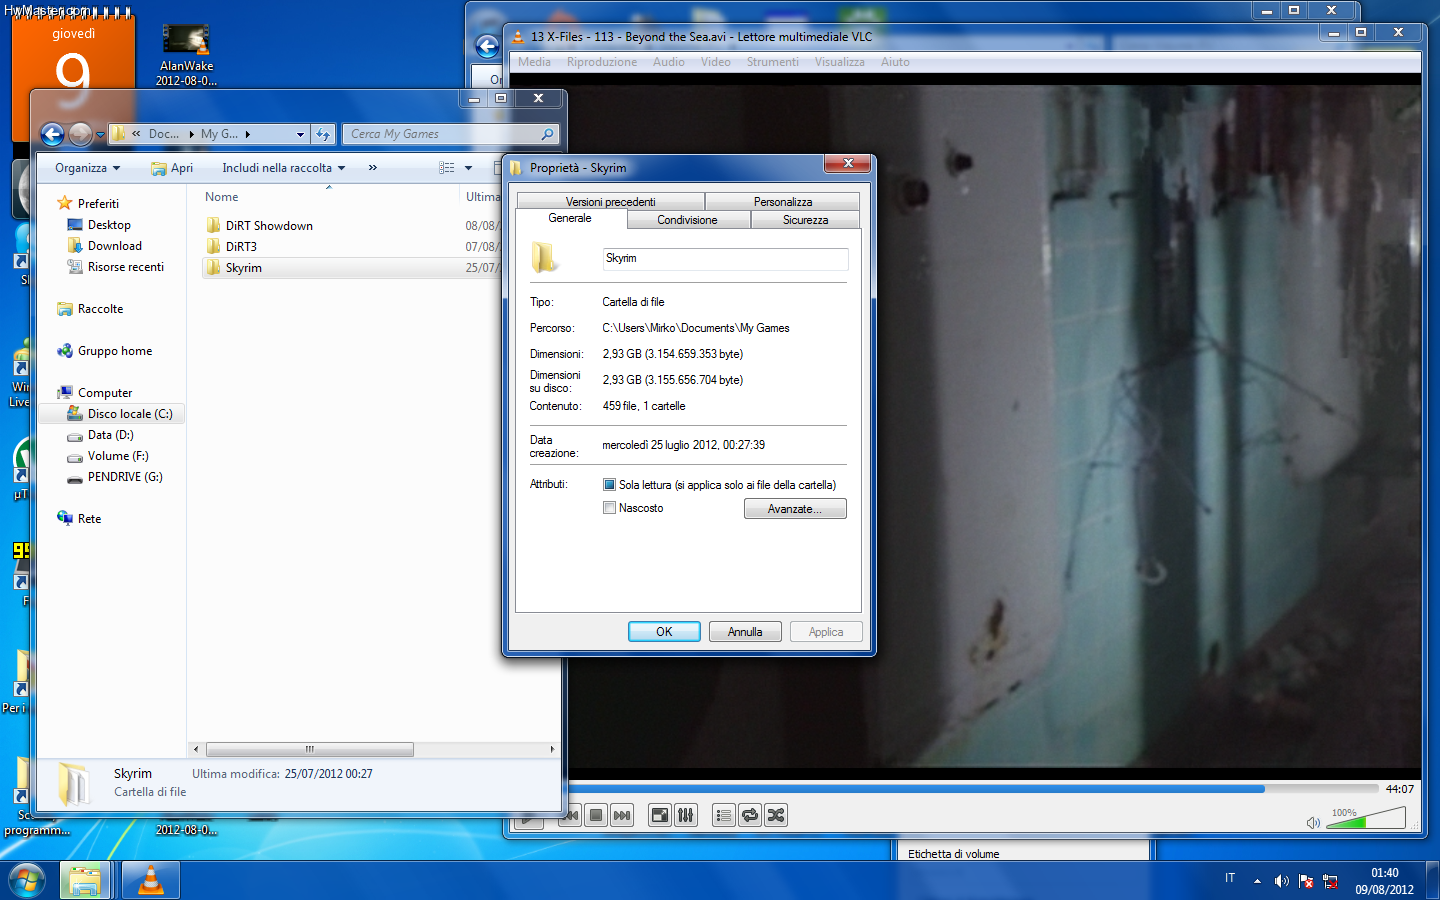Close the Proprietà Skyrim dialog
Screen dimensions: 1440x900
[x=848, y=164]
